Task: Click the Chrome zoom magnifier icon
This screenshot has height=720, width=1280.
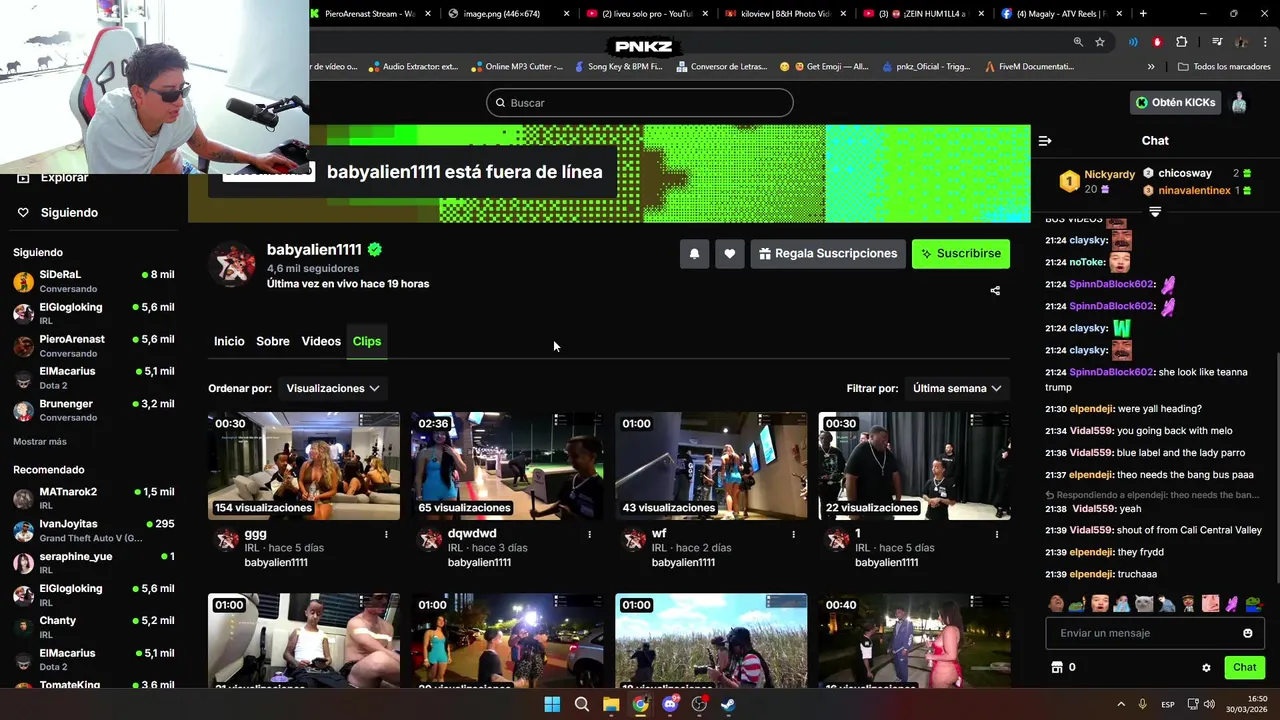Action: coord(1078,42)
